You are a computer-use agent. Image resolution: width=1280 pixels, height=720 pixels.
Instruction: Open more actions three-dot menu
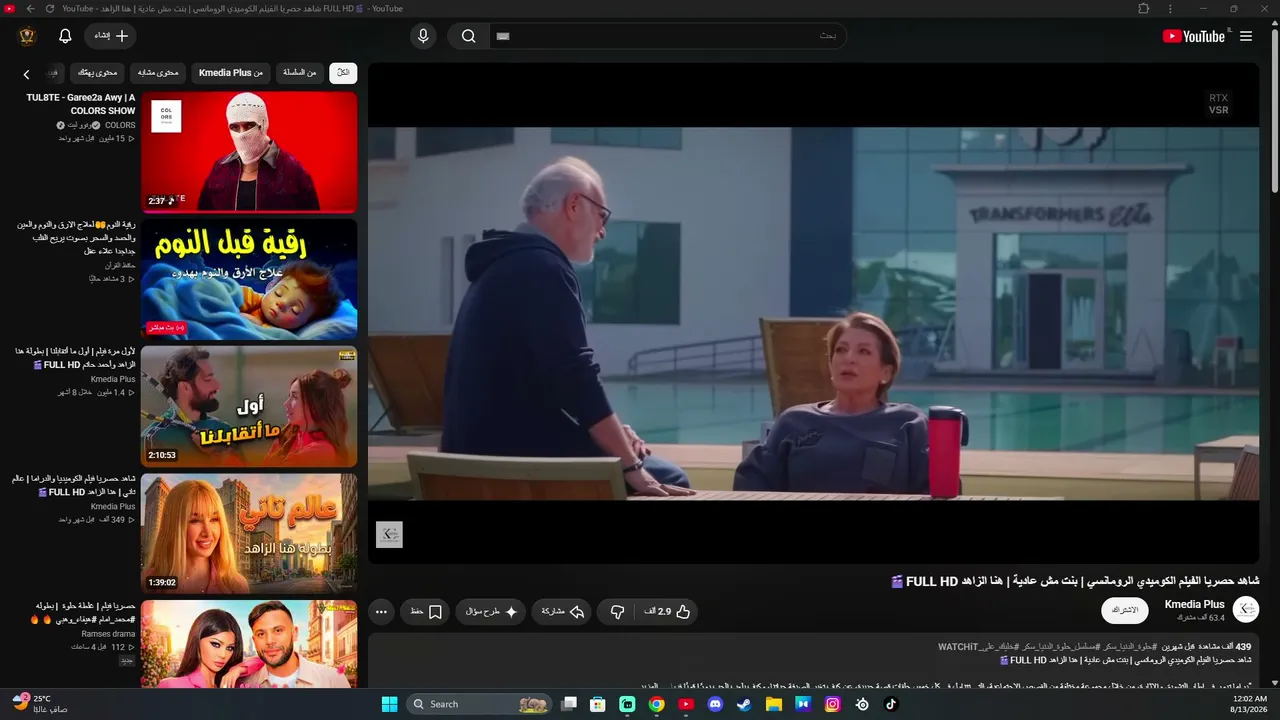tap(381, 612)
